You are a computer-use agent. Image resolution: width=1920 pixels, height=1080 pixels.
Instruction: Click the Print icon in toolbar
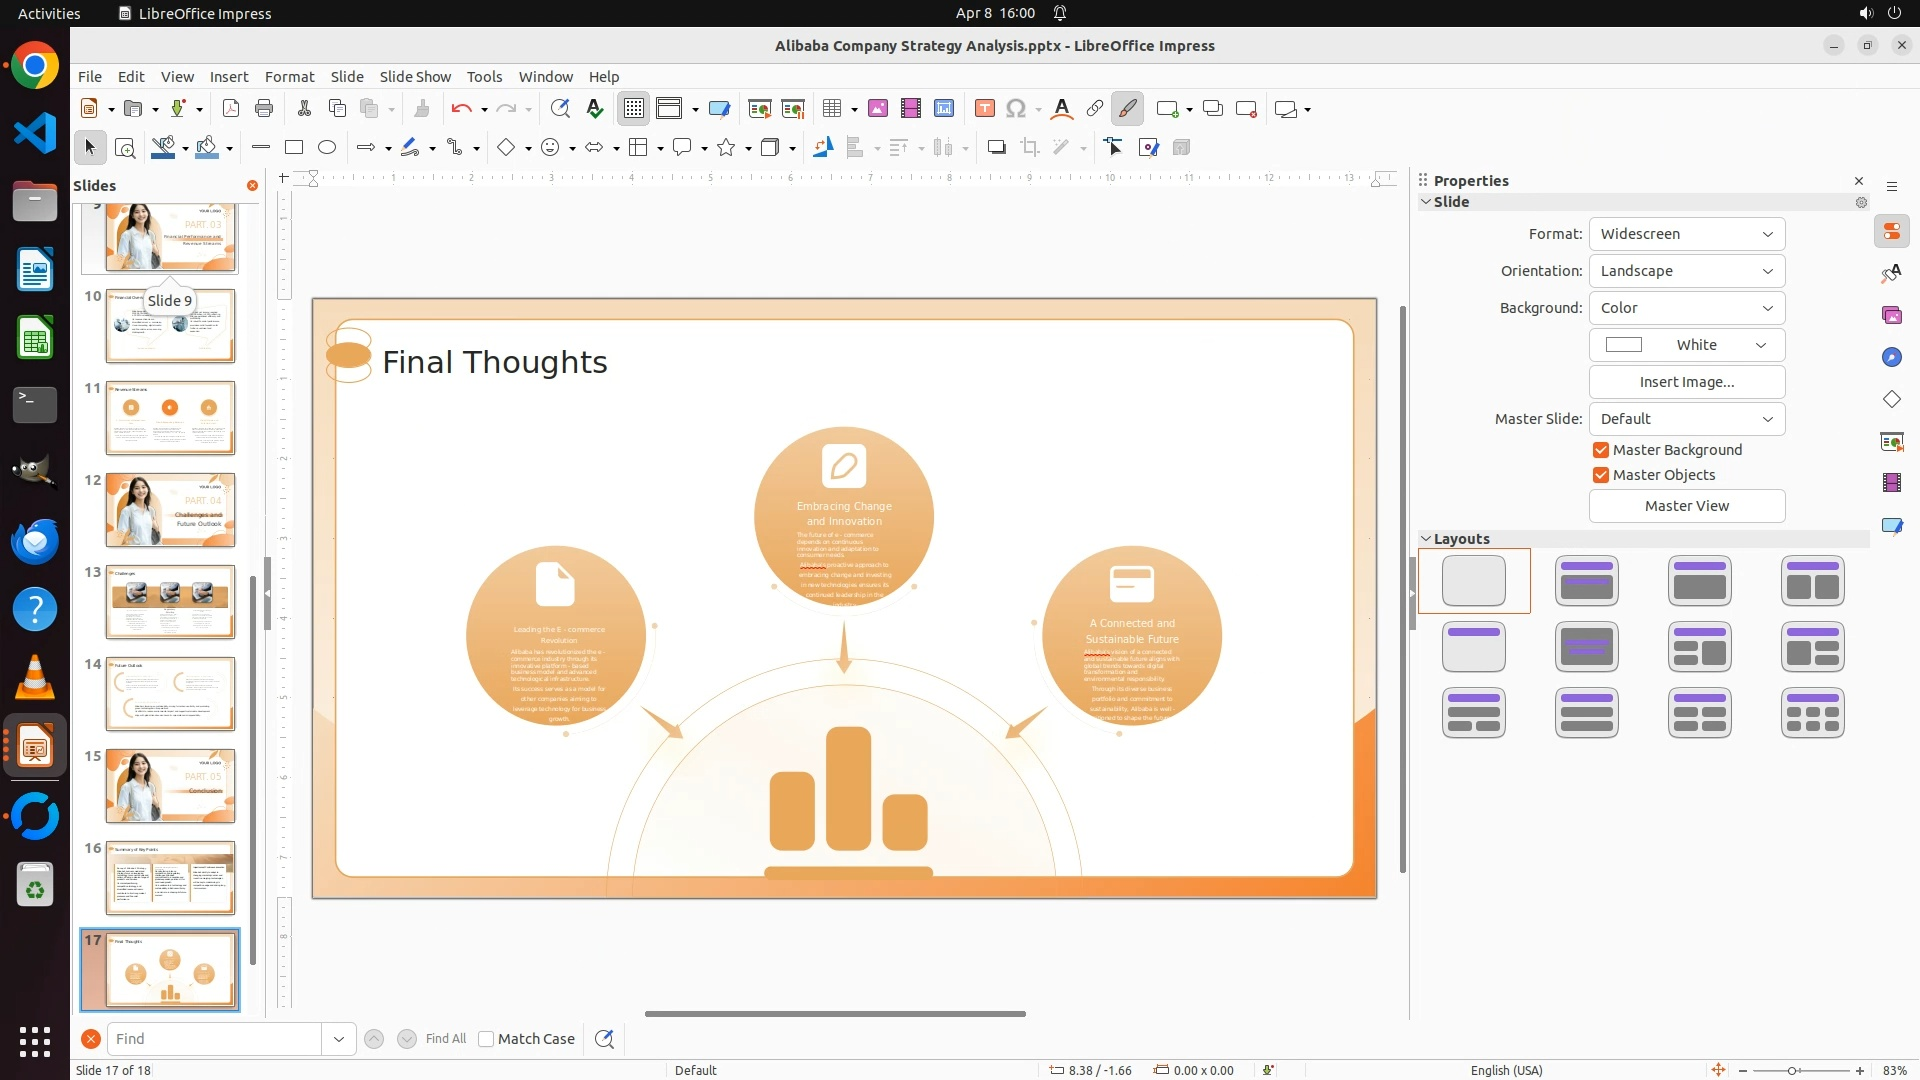pyautogui.click(x=264, y=109)
